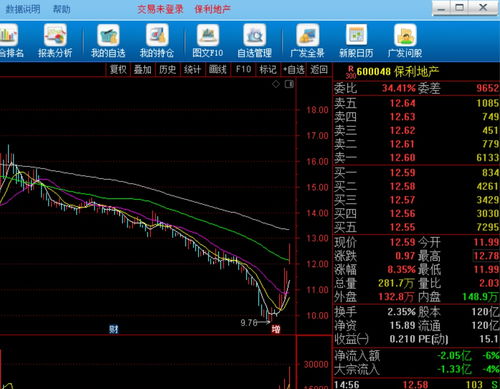Click the 9.70 low price label
This screenshot has height=389, width=500.
[x=249, y=323]
